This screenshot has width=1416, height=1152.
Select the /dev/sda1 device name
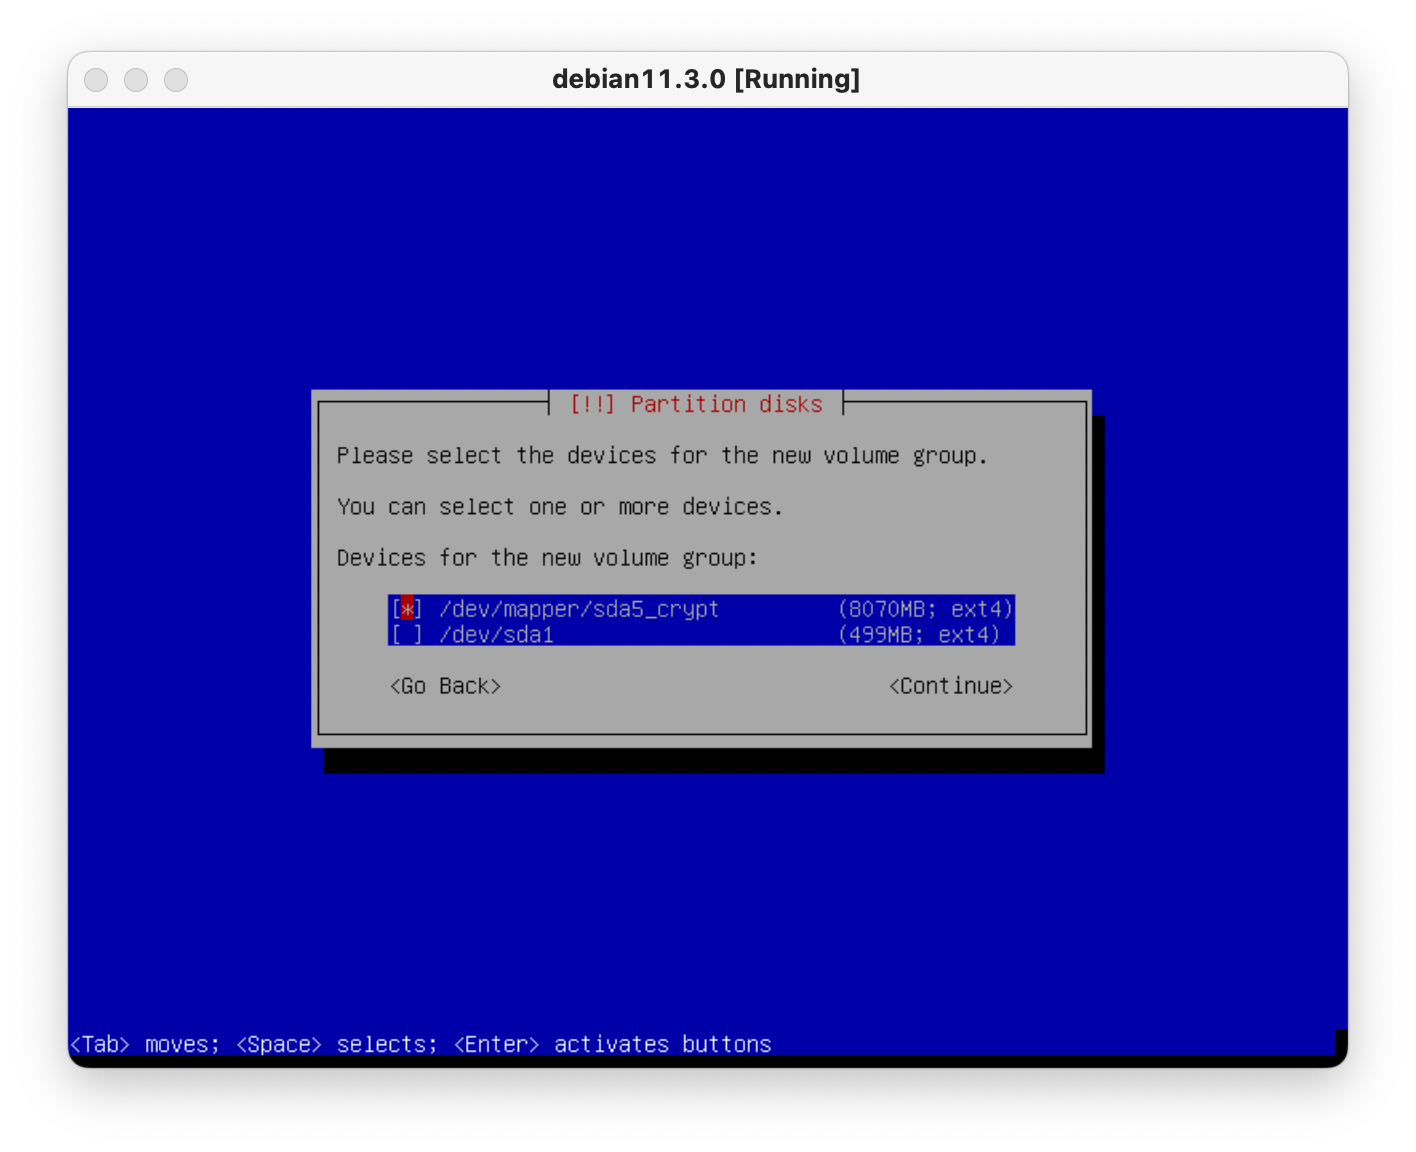click(496, 635)
